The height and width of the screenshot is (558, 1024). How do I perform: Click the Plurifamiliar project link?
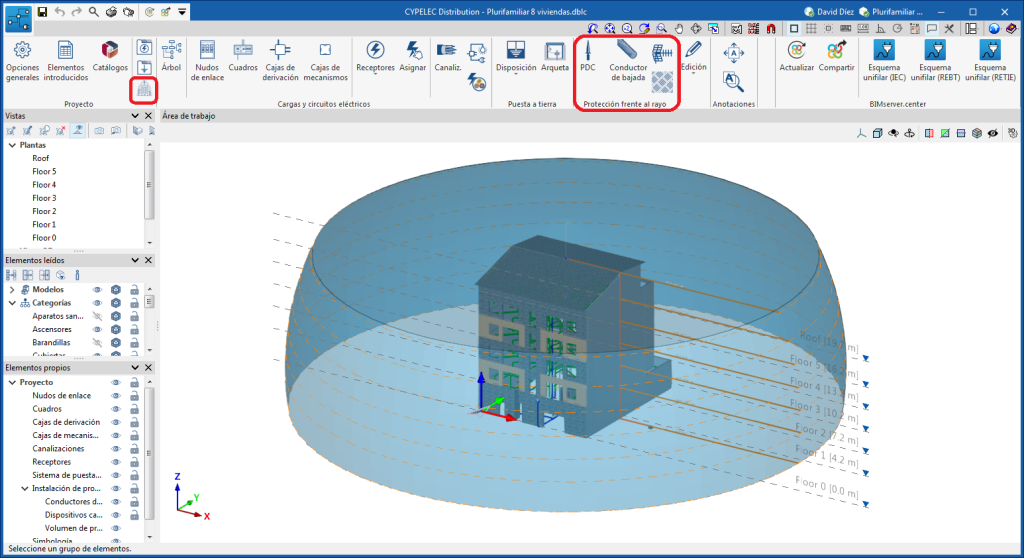[x=891, y=12]
